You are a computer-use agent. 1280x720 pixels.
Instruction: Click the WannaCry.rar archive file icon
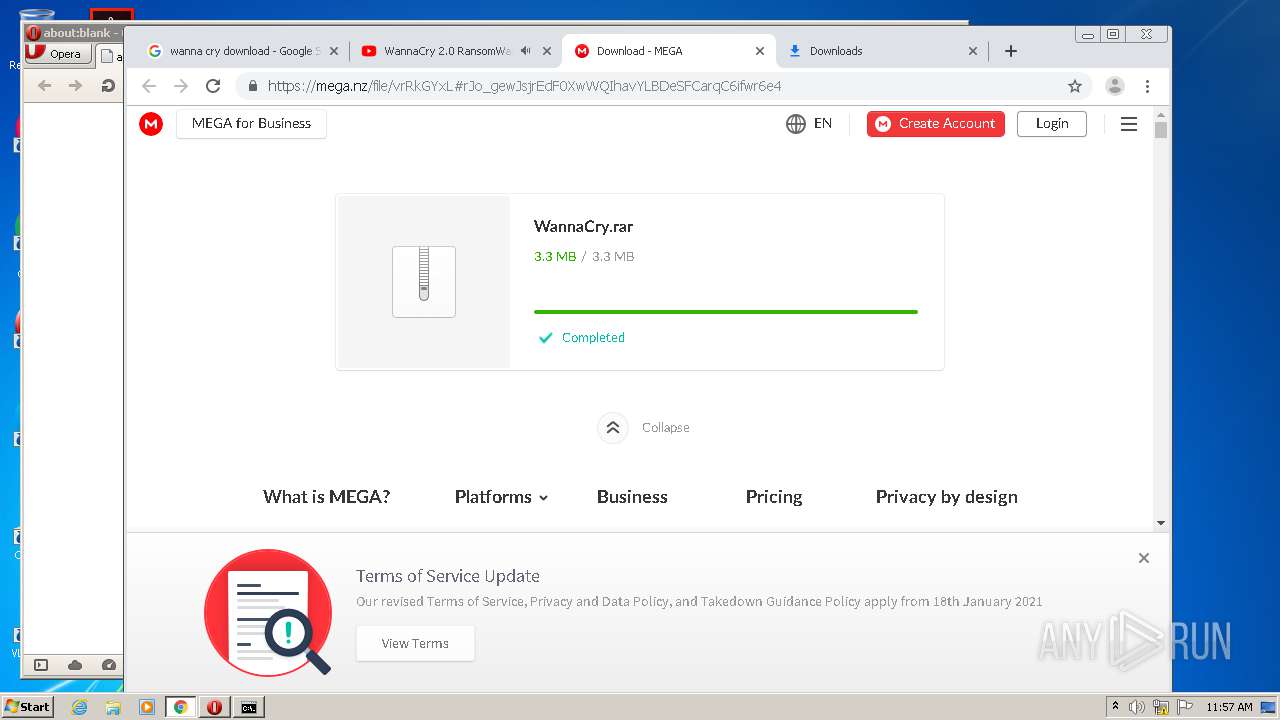point(424,282)
